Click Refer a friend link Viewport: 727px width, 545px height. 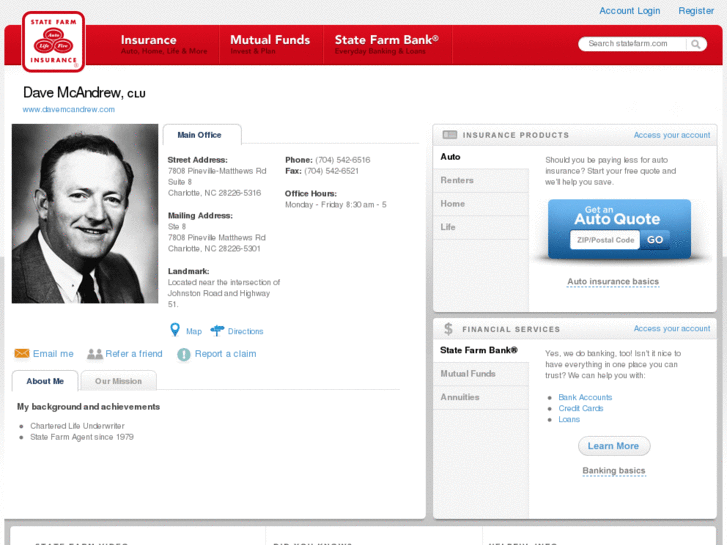pyautogui.click(x=134, y=353)
